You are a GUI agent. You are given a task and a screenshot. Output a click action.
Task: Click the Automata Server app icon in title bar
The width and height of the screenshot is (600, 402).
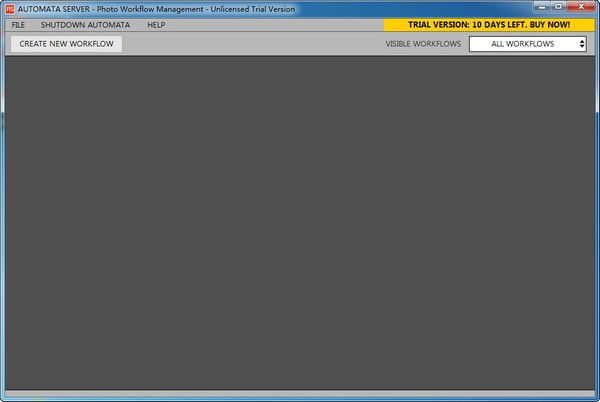9,8
